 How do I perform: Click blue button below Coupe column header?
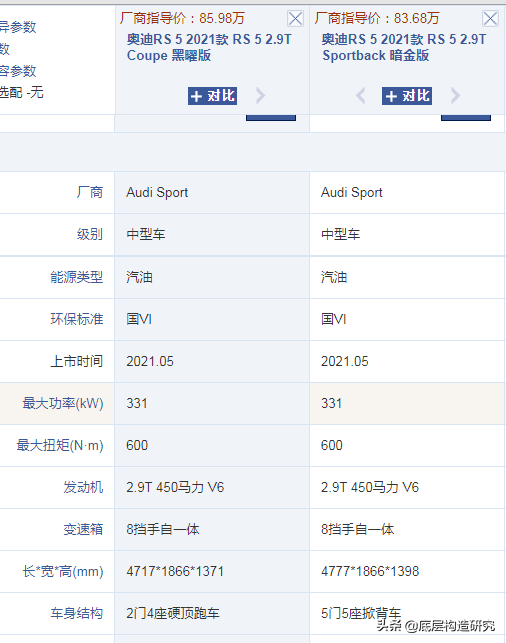pos(271,118)
